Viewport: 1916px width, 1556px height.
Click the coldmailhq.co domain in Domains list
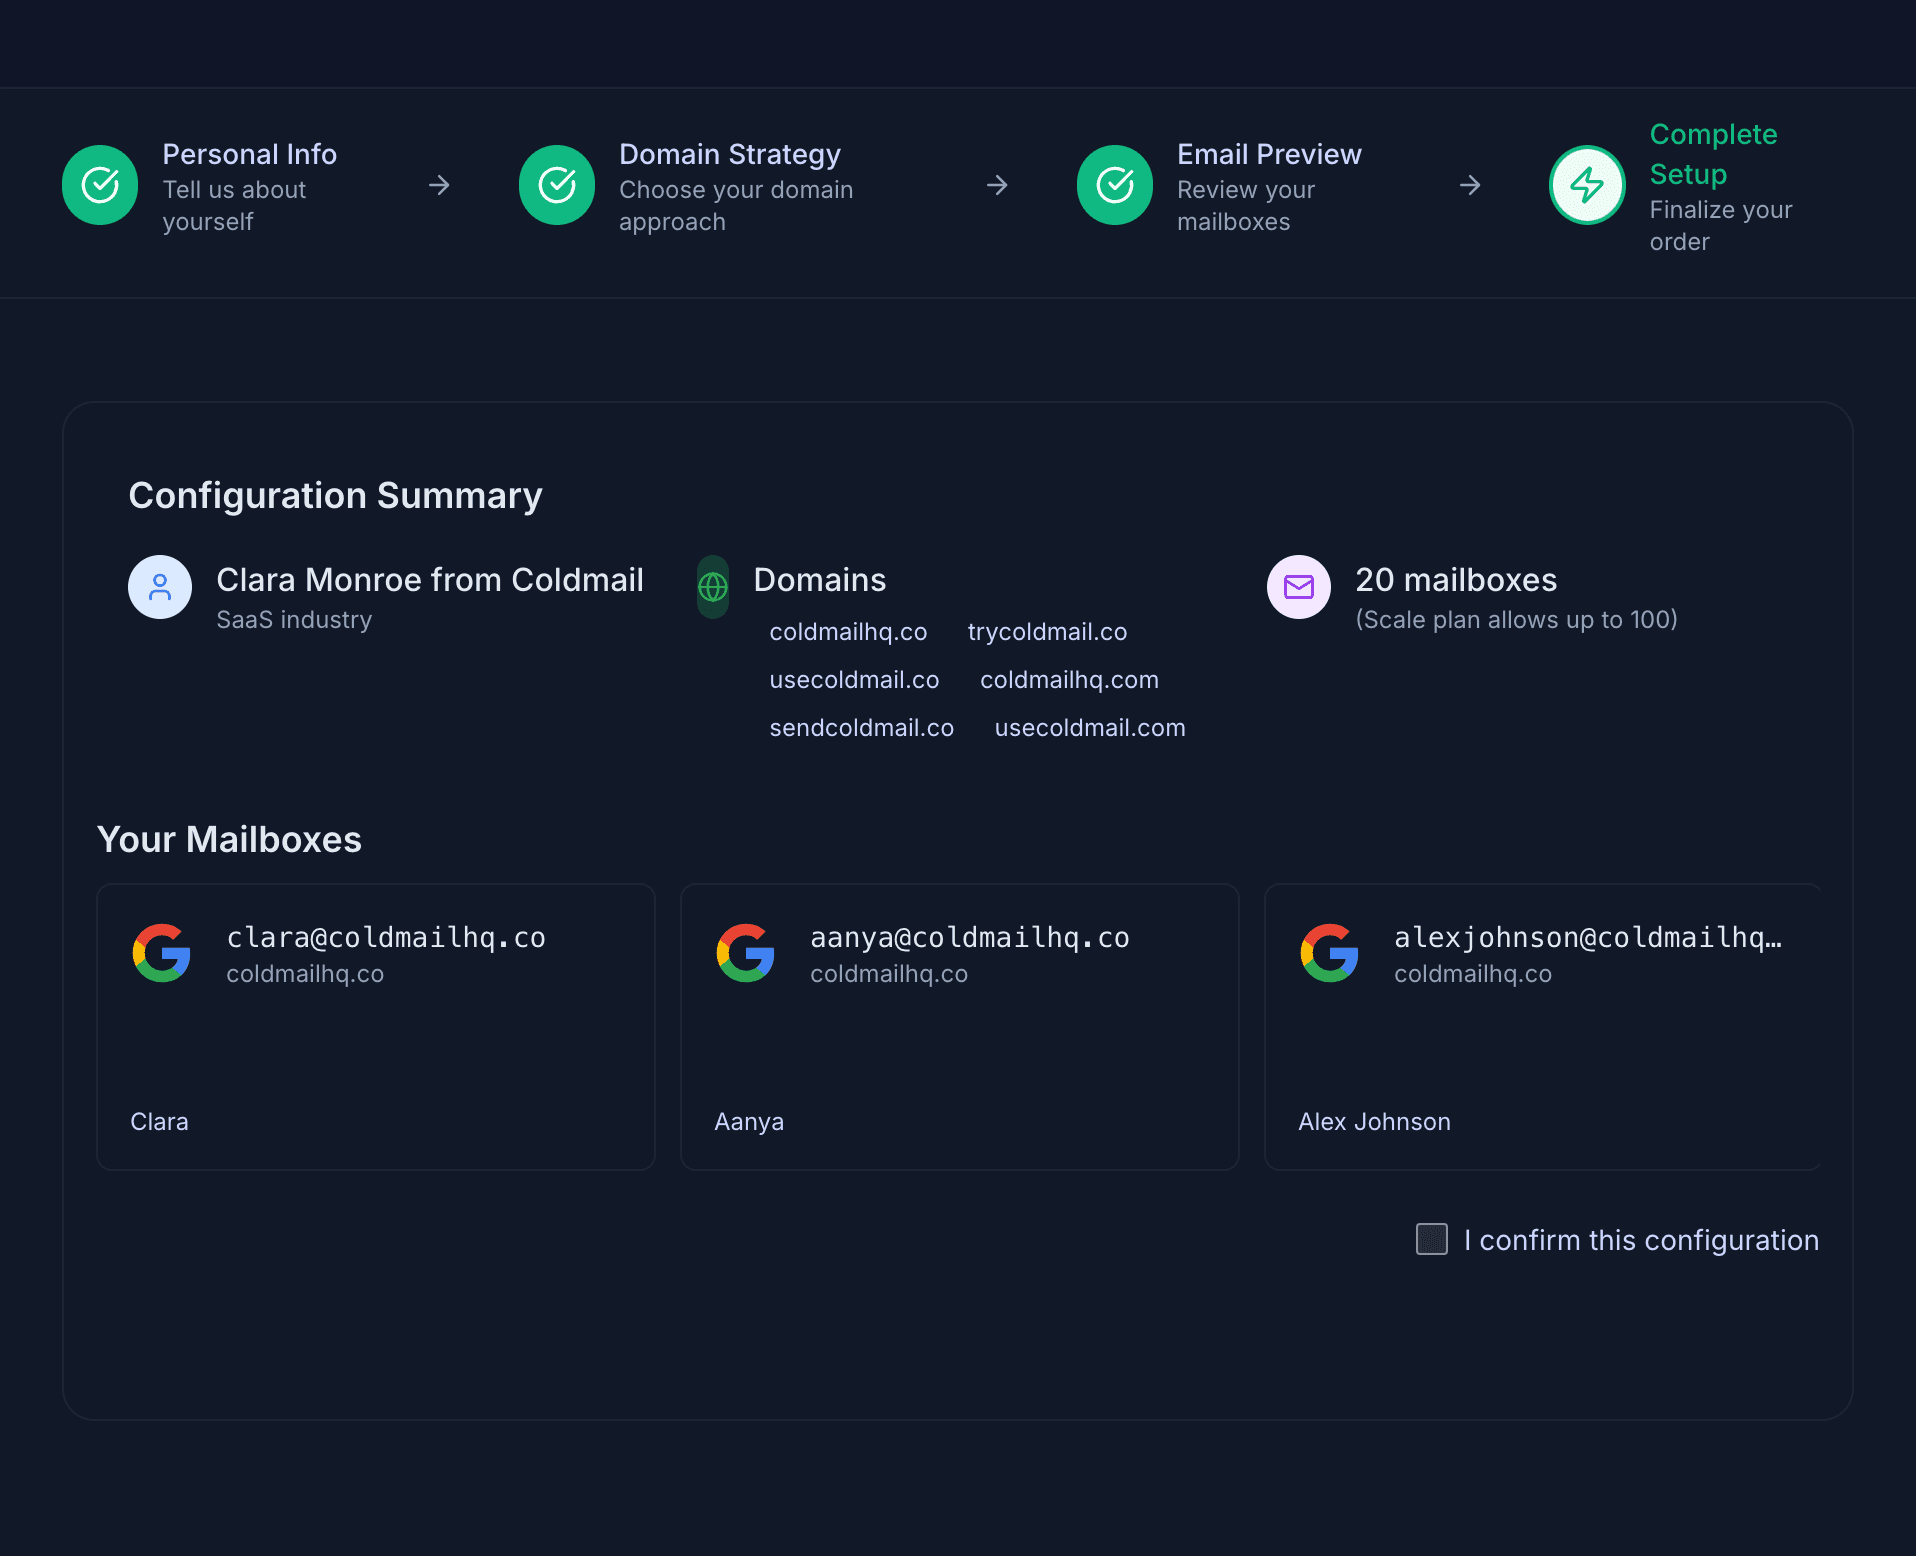pos(848,632)
